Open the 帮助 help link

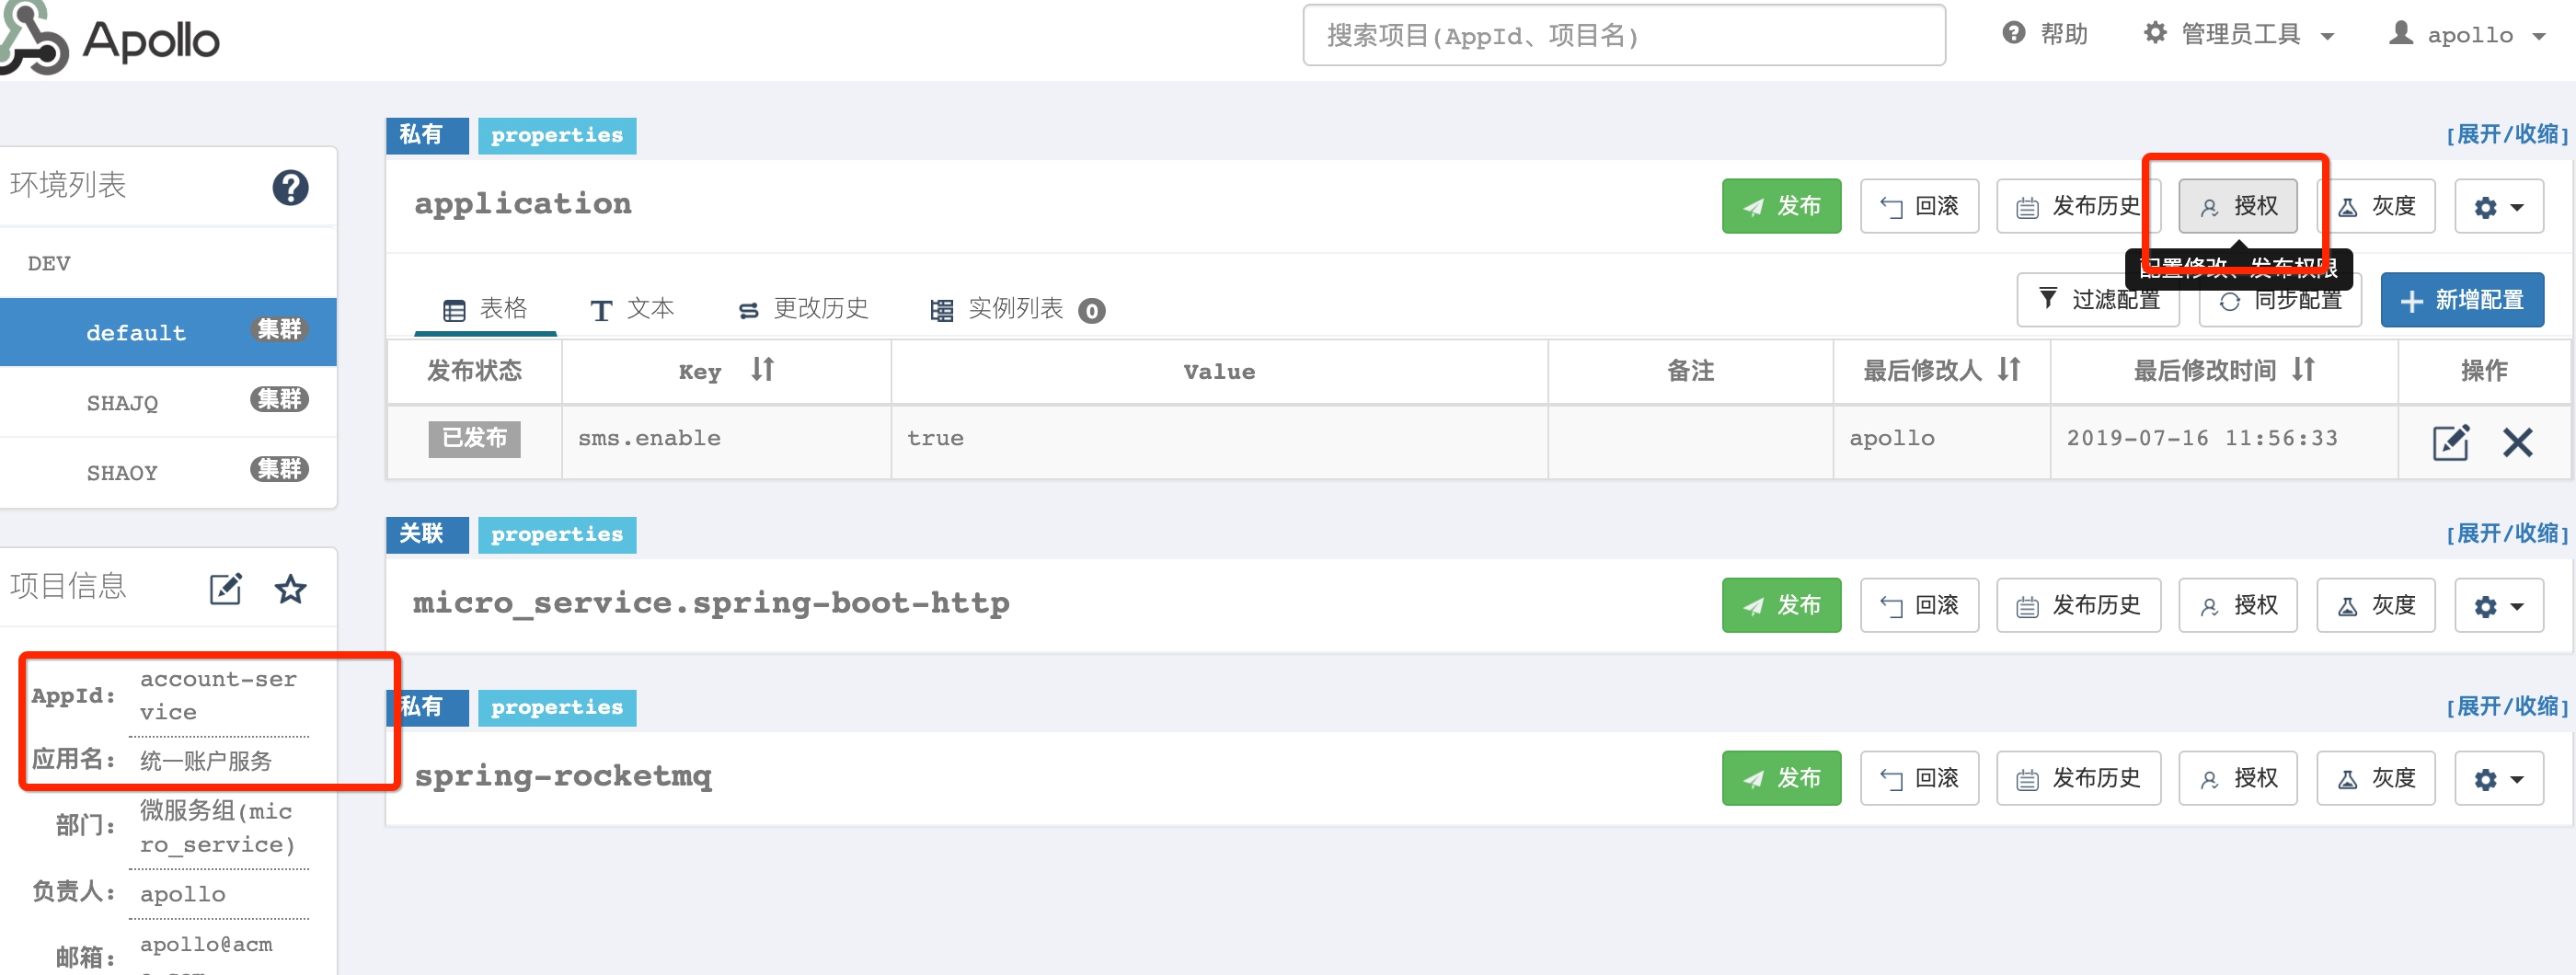2045,34
